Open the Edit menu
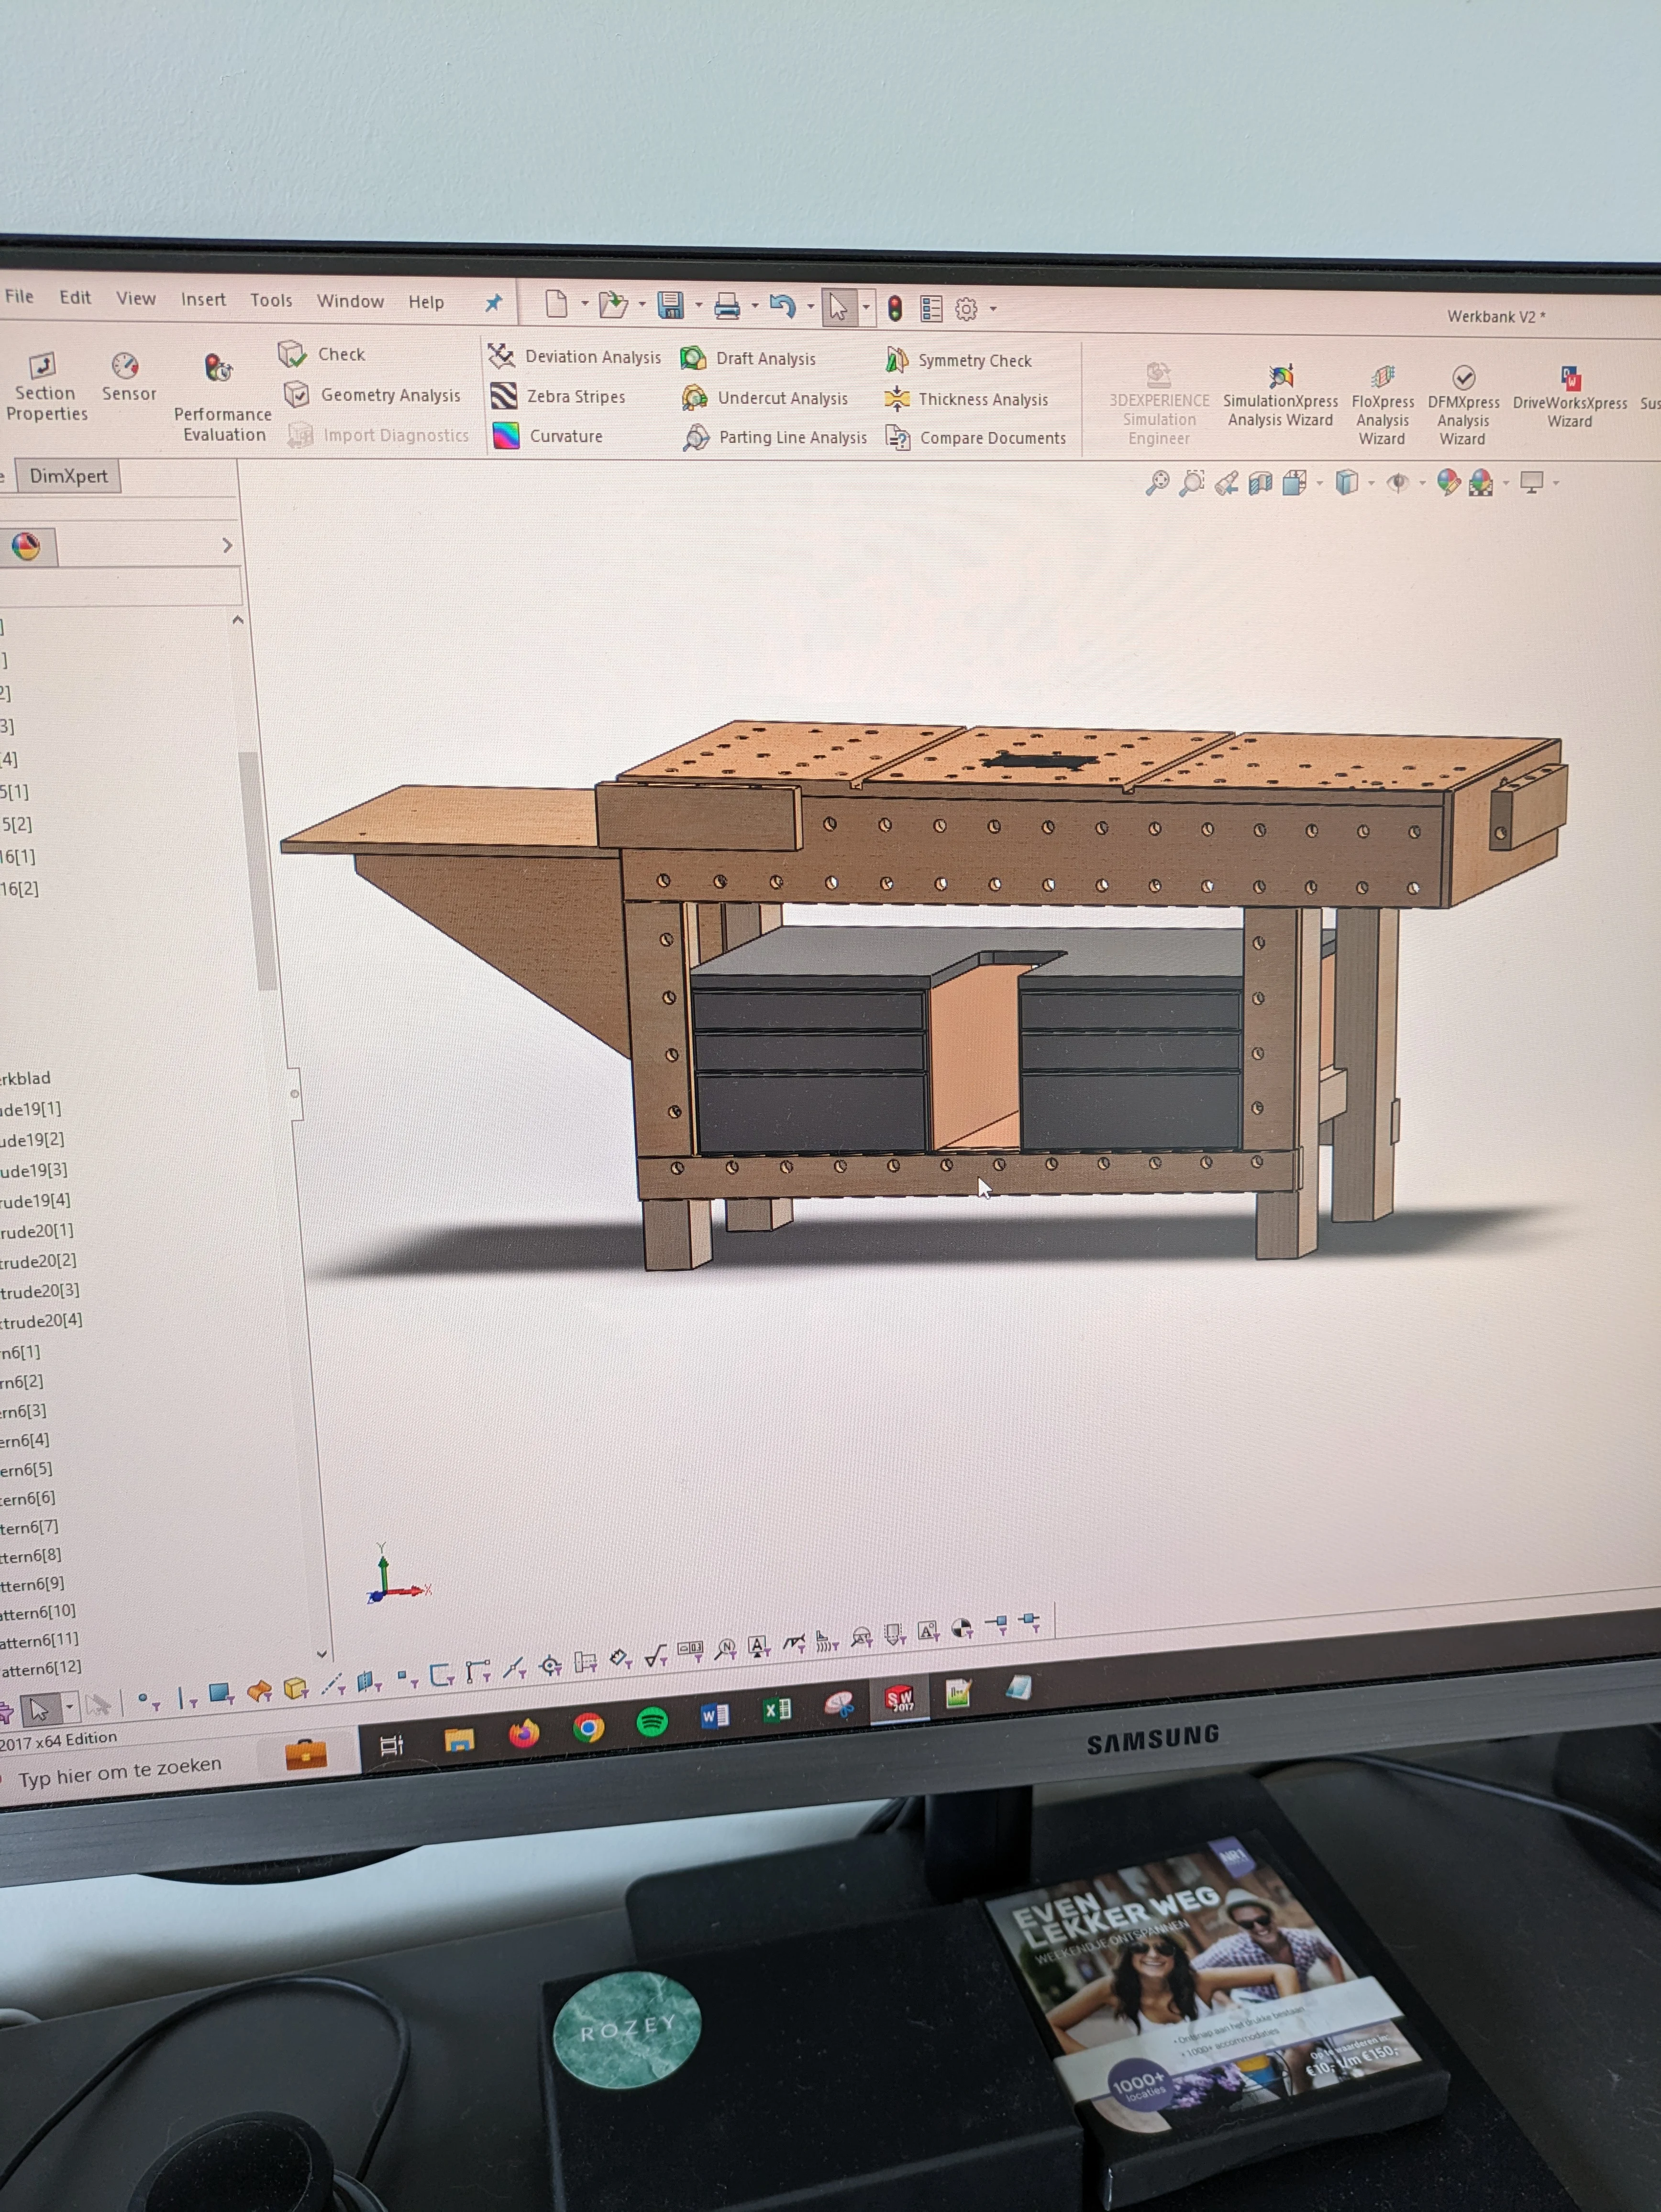The width and height of the screenshot is (1661, 2212). pos(75,297)
